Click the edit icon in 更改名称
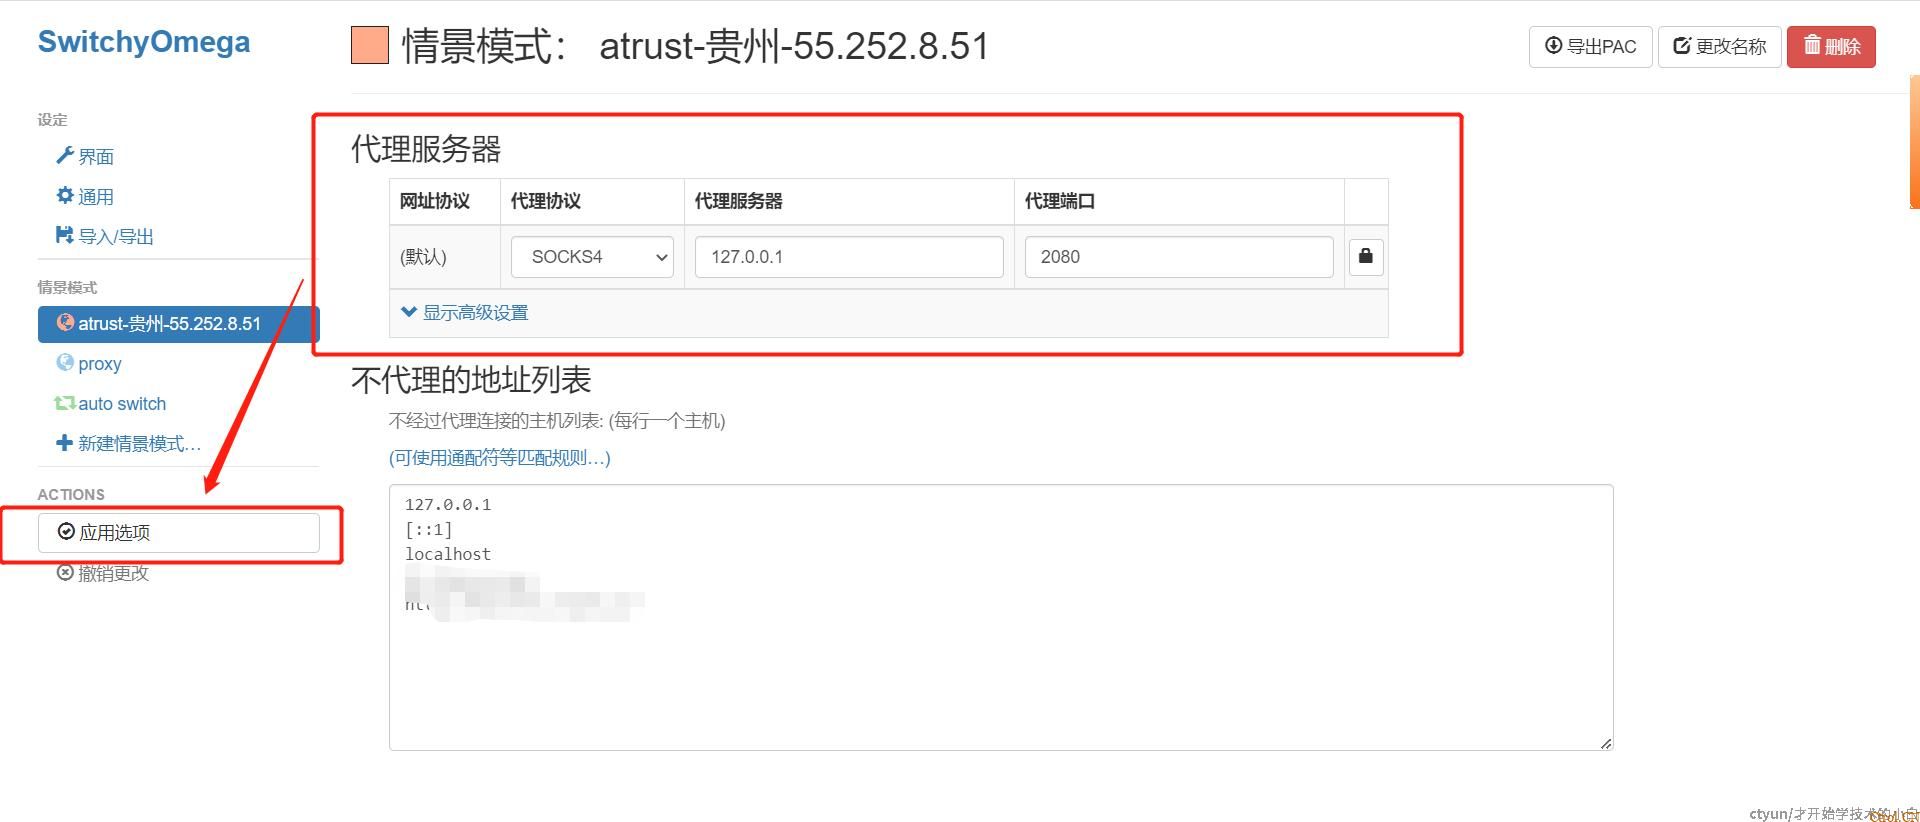Viewport: 1920px width, 822px height. (1682, 45)
